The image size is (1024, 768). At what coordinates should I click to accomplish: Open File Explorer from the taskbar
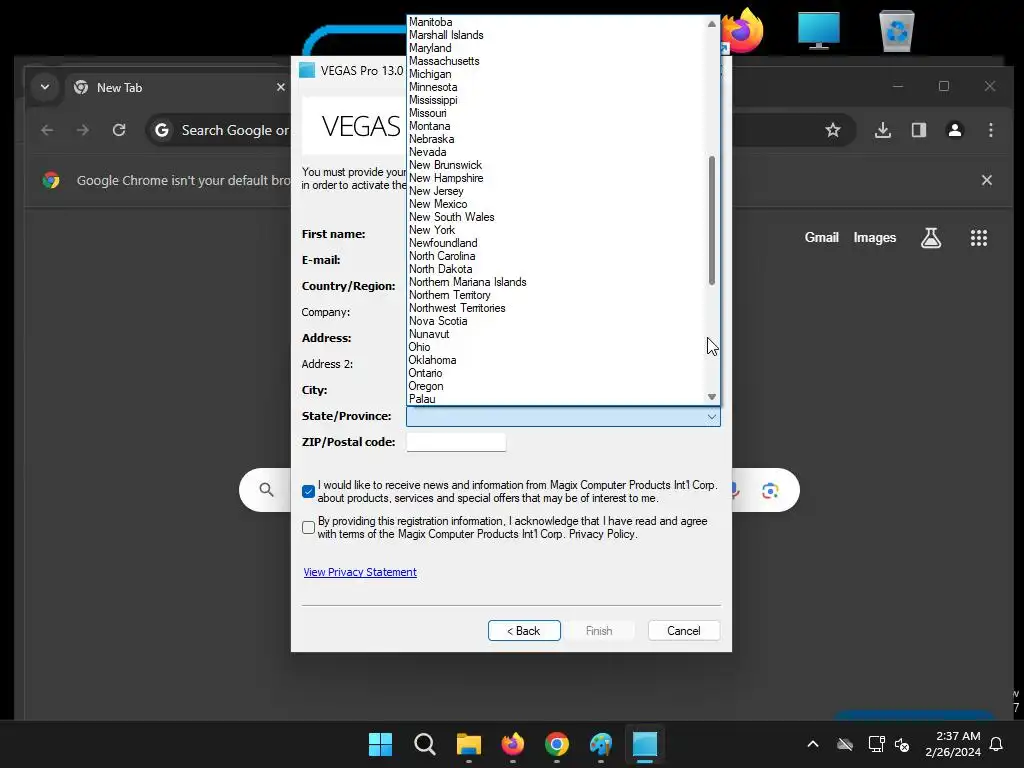pyautogui.click(x=468, y=744)
